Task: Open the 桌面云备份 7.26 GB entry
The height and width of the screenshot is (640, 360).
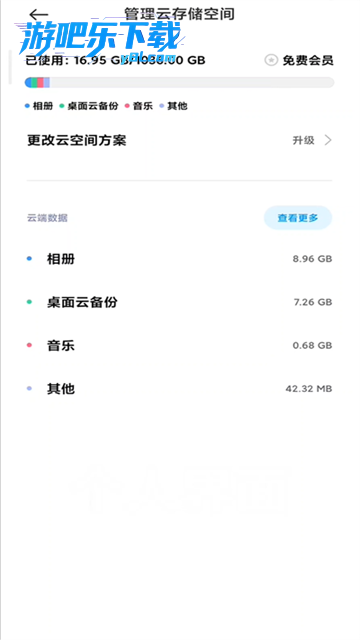Action: click(180, 302)
